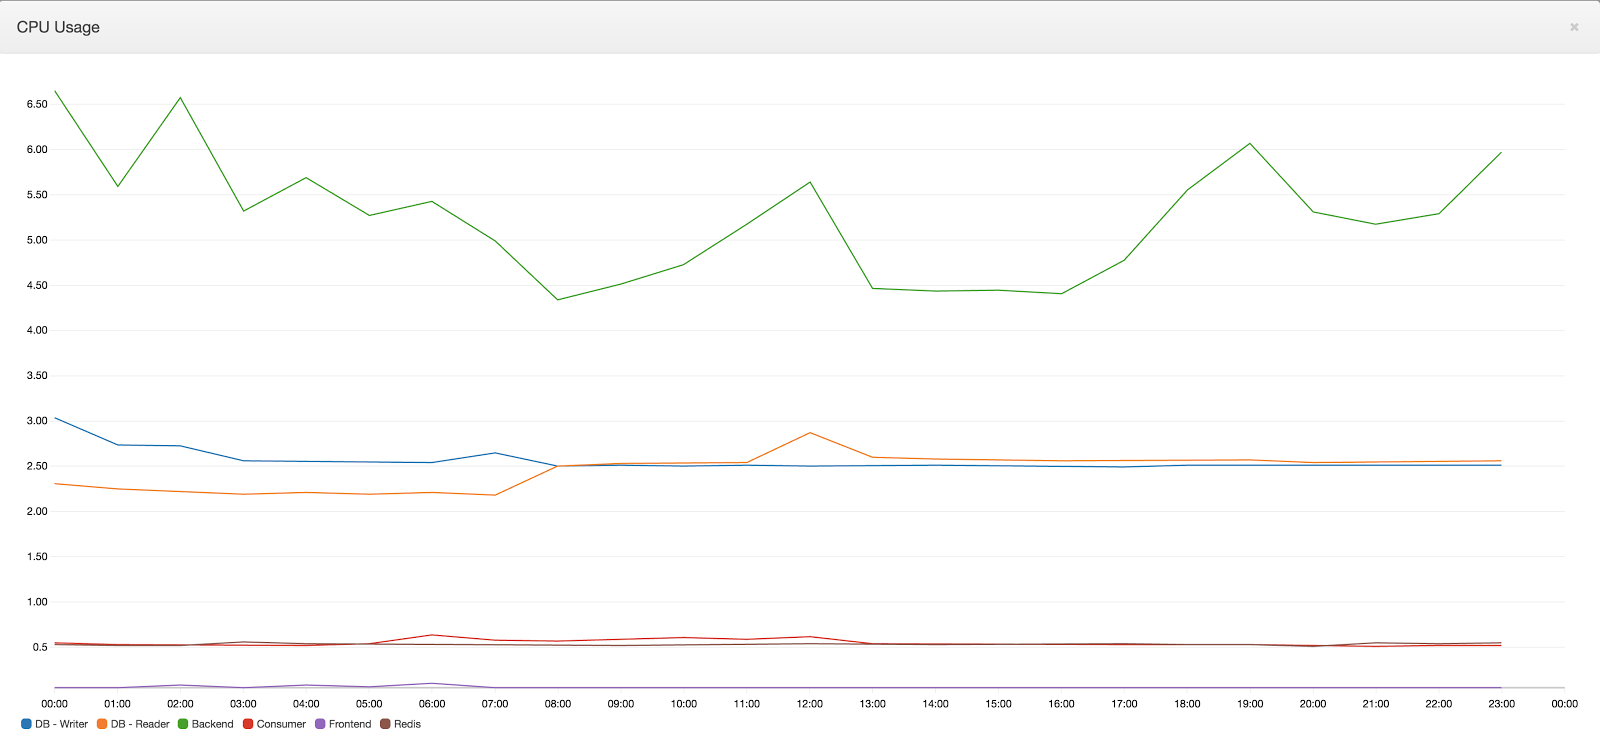Click the Consumer red legend swatch
This screenshot has width=1600, height=751.
click(248, 724)
